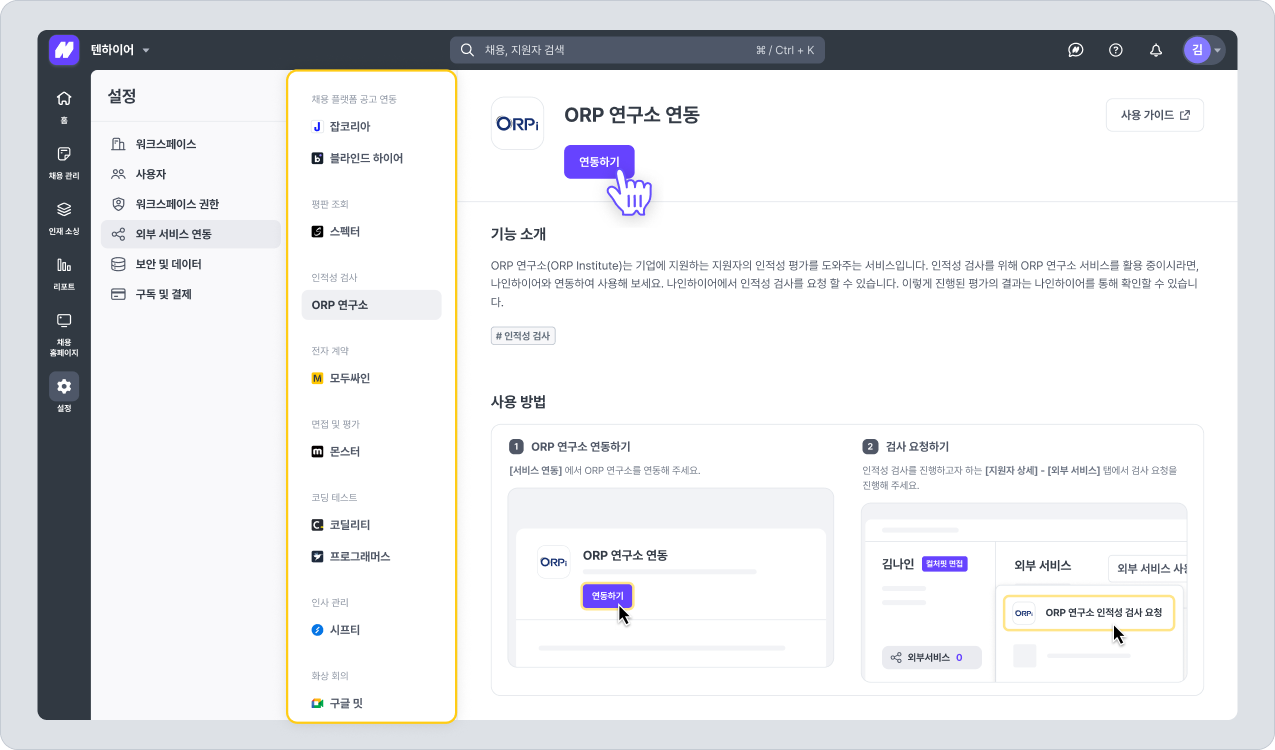
Task: Open the user profile avatar dropdown
Action: click(x=1203, y=50)
